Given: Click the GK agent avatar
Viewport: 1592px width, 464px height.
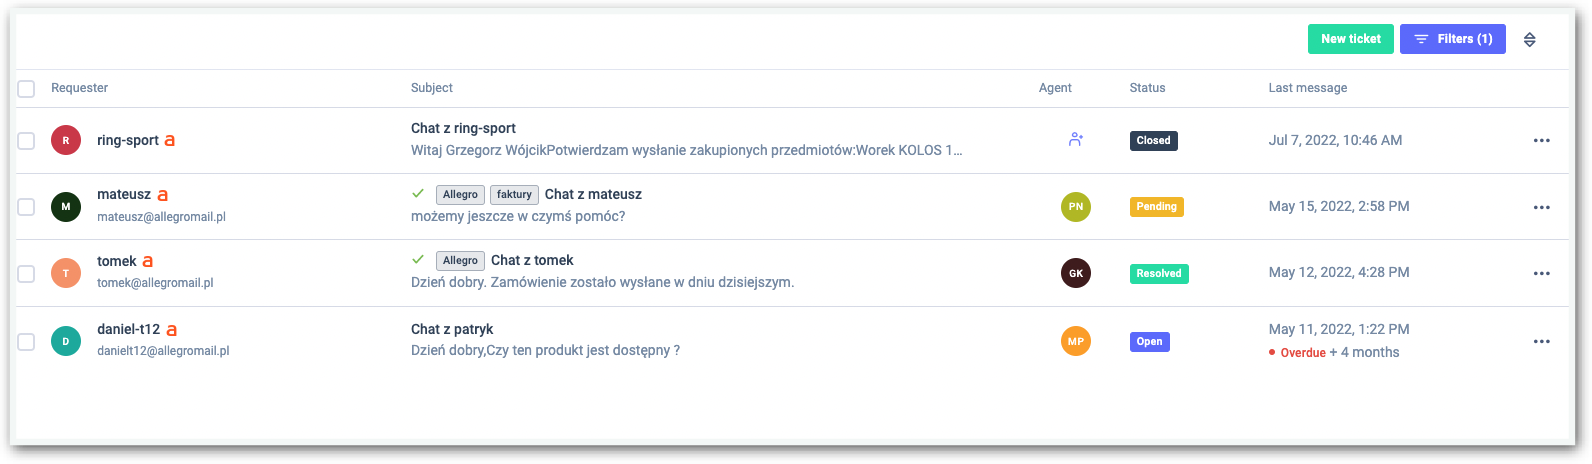Looking at the screenshot, I should coord(1075,273).
